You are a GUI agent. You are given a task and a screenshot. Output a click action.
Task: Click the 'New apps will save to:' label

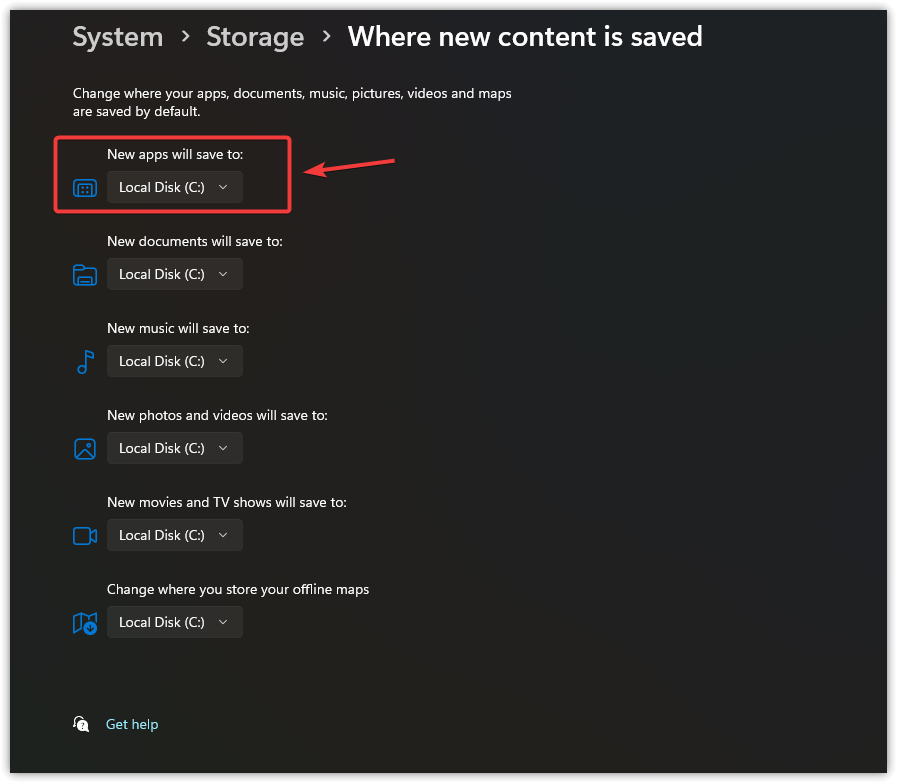pyautogui.click(x=175, y=154)
